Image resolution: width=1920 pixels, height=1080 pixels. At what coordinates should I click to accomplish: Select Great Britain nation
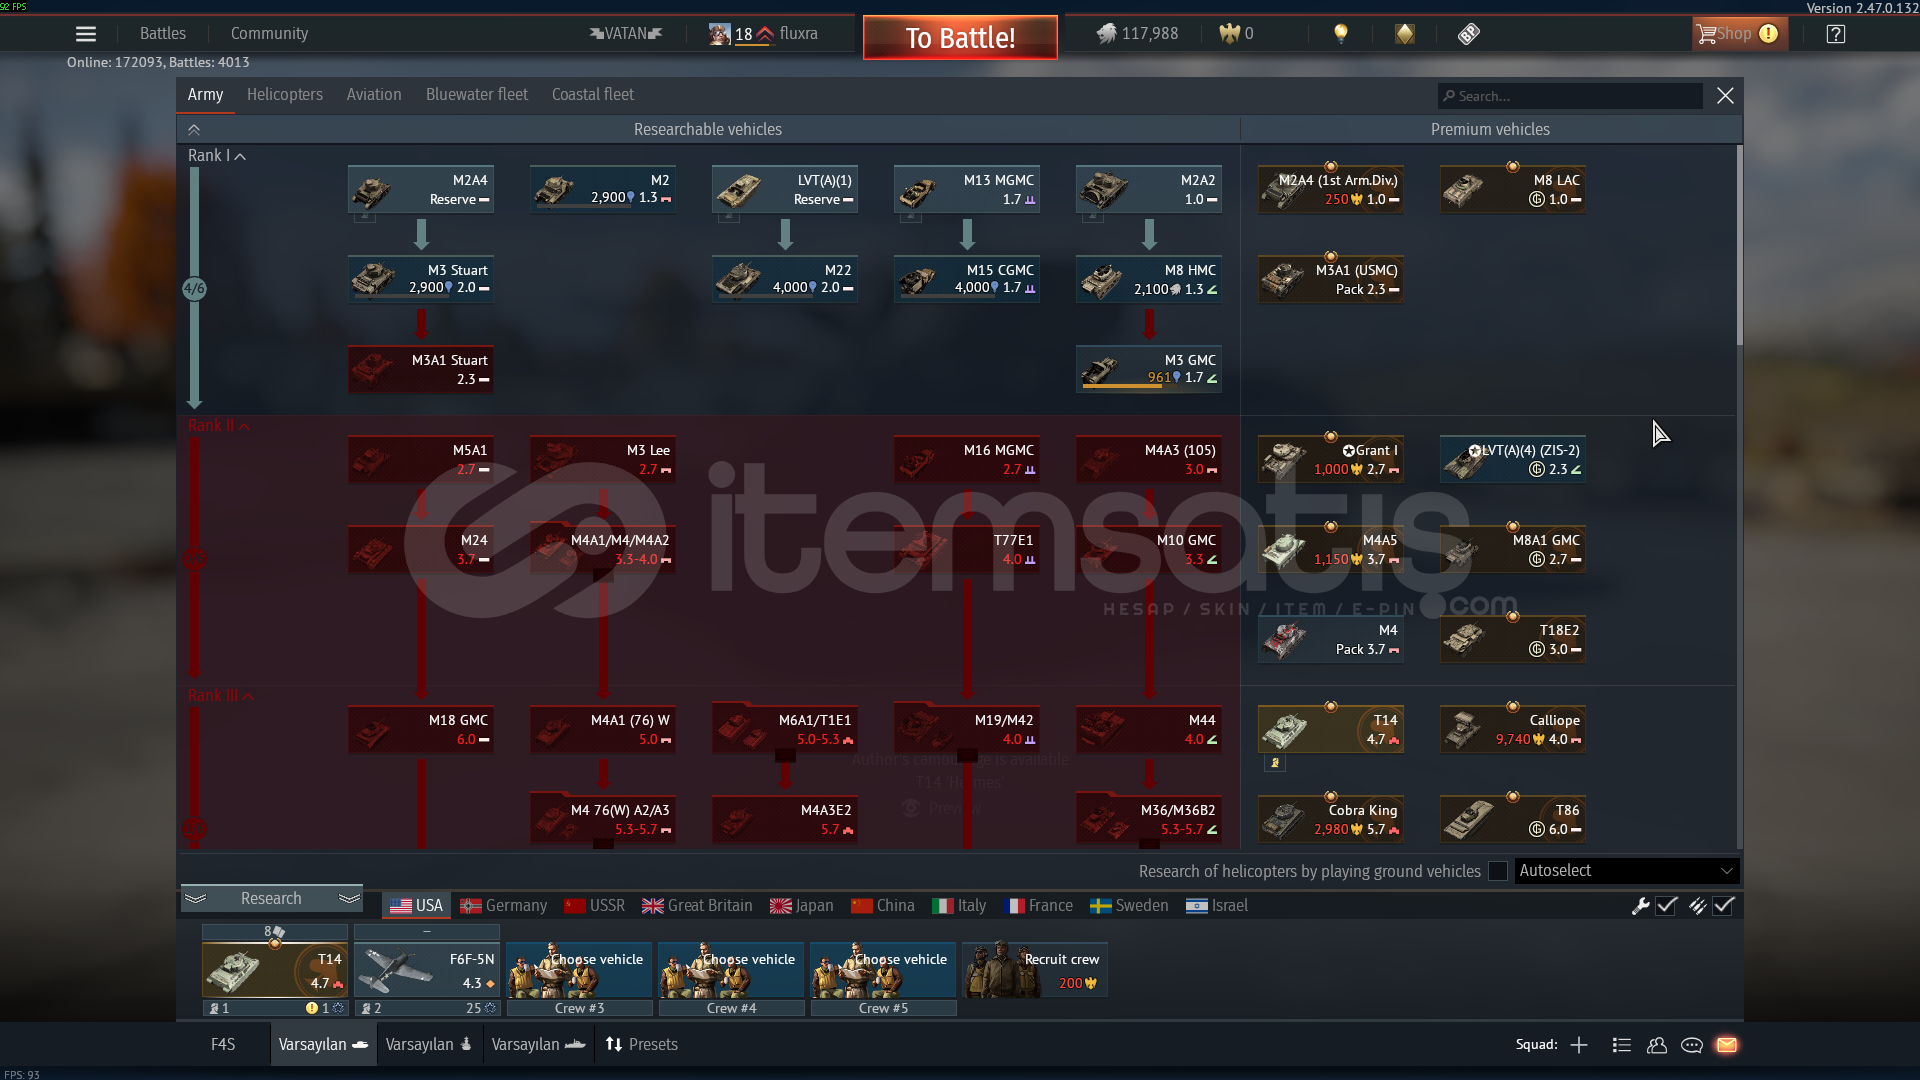click(x=697, y=906)
